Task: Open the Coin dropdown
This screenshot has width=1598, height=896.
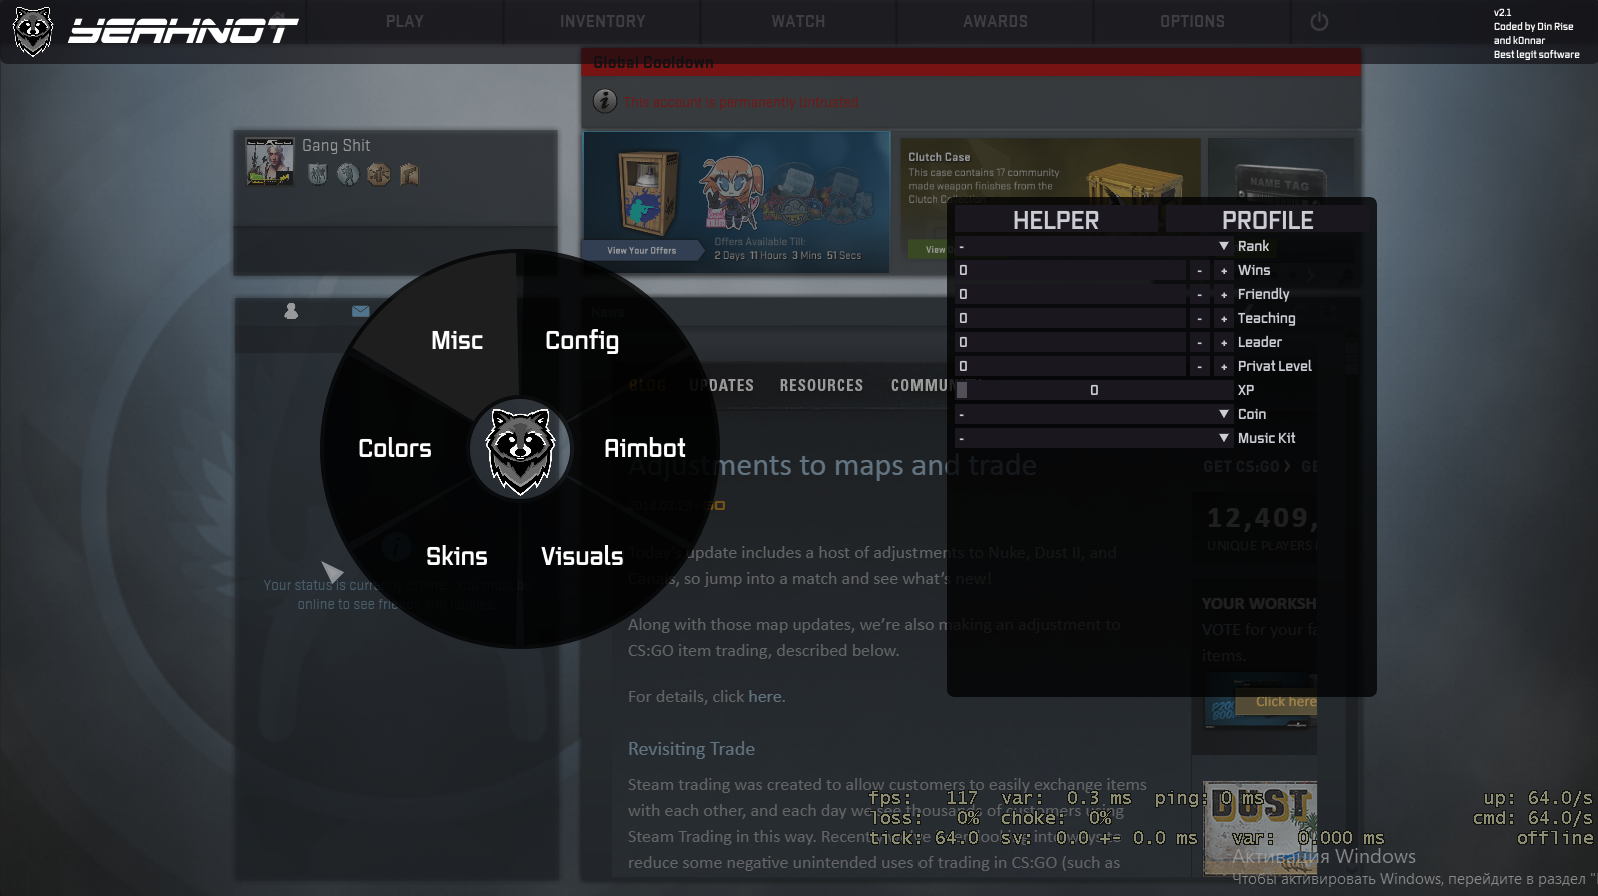Action: [x=1094, y=414]
